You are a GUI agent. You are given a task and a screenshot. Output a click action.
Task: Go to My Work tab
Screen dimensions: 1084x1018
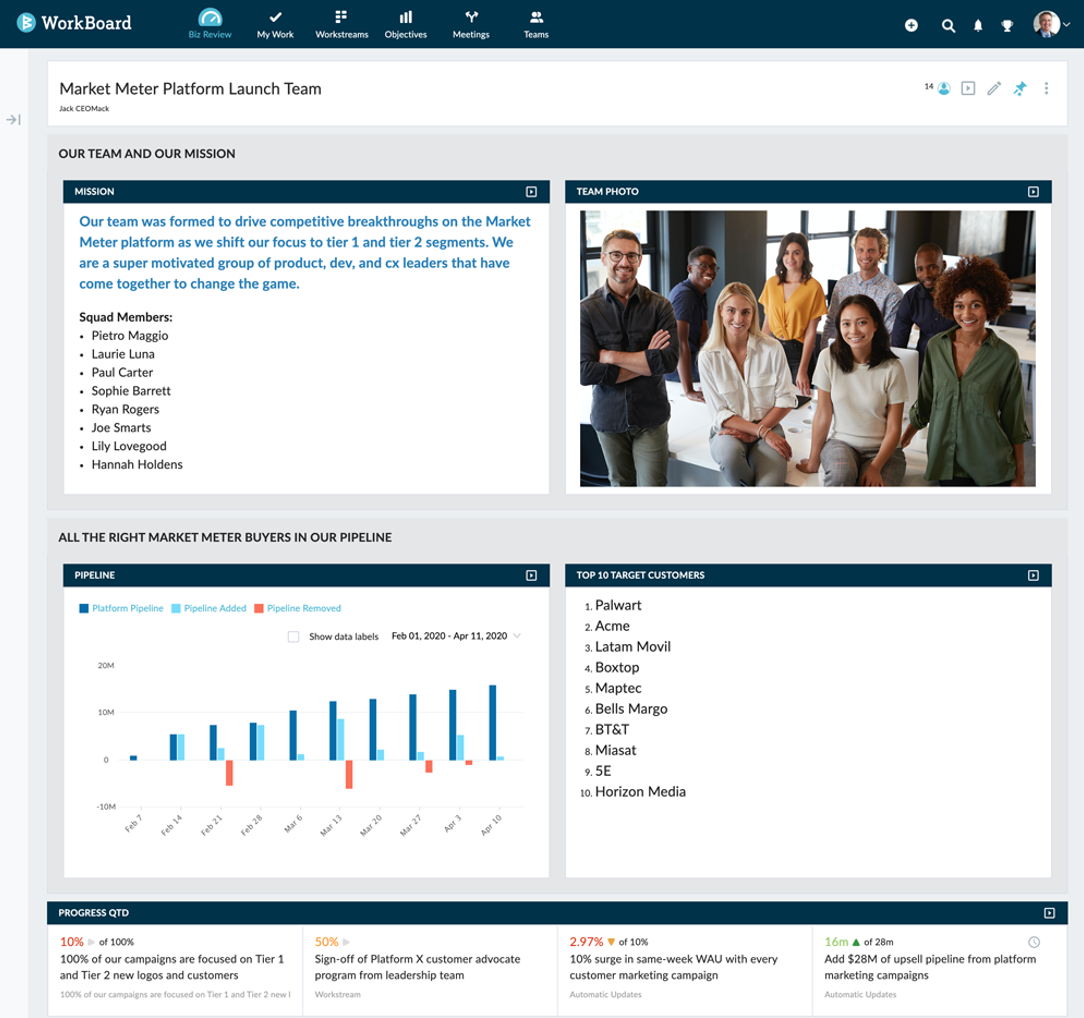(x=275, y=24)
